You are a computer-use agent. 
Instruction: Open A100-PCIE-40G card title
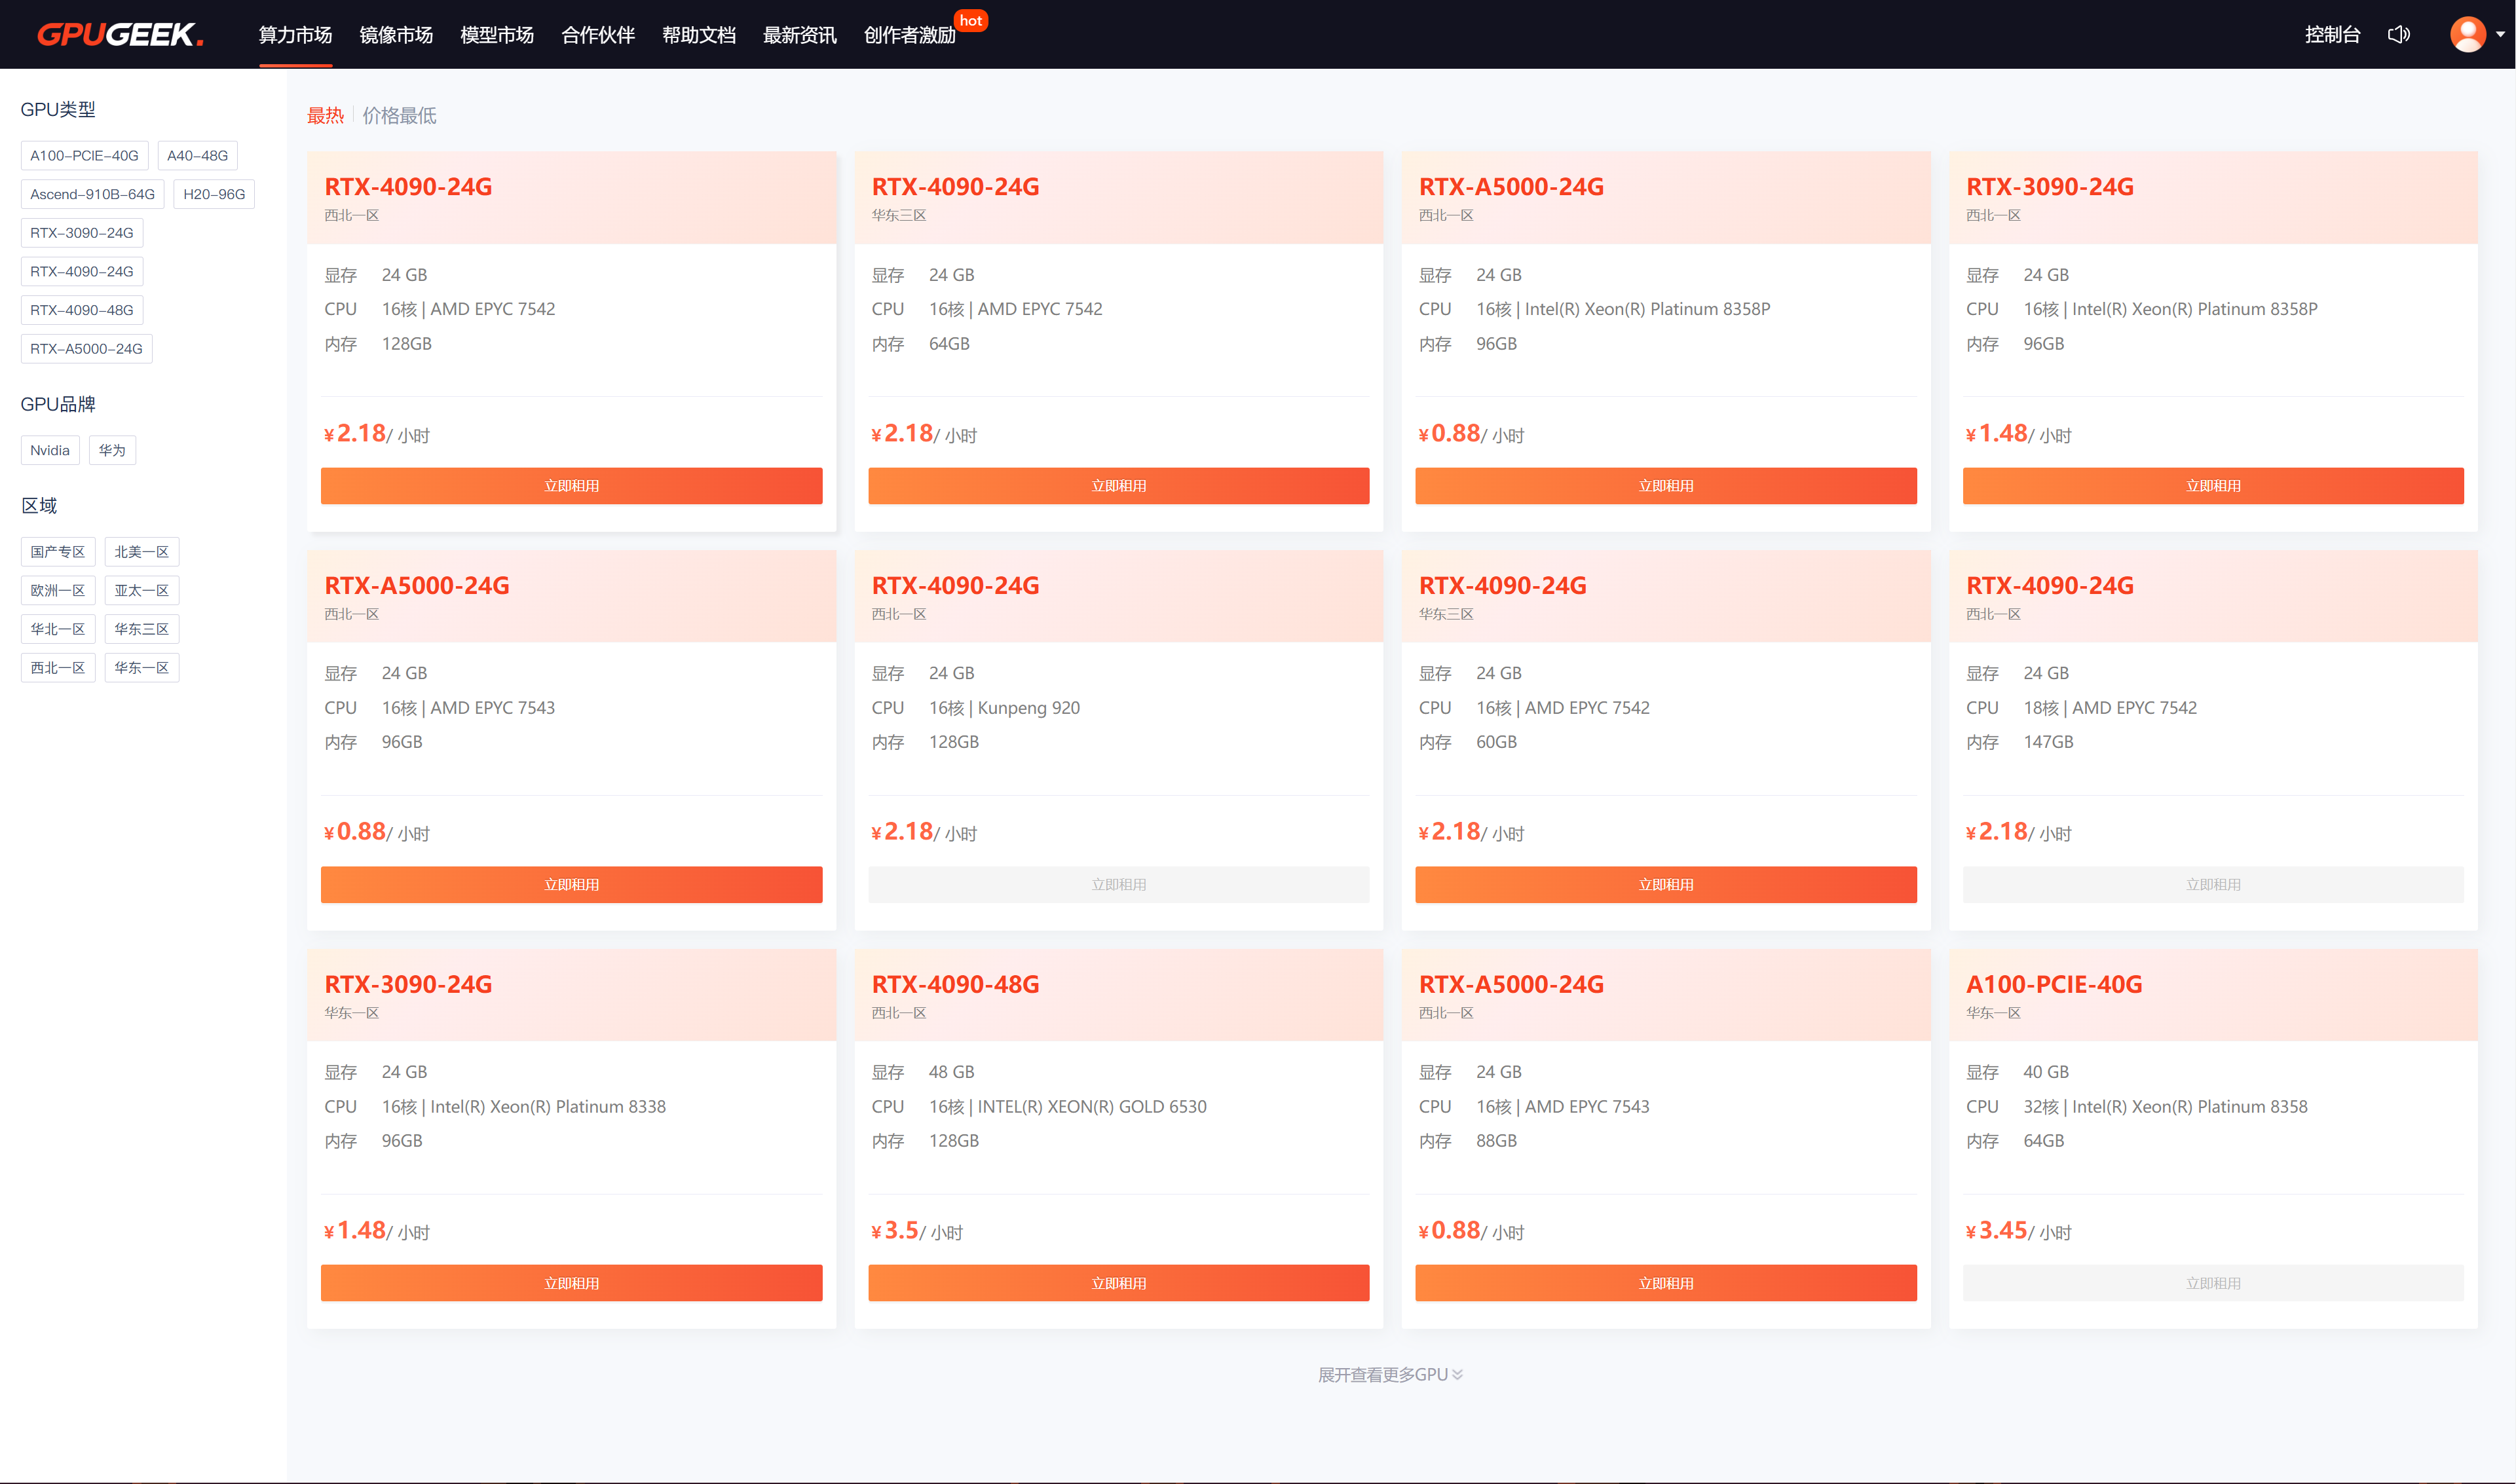pyautogui.click(x=2054, y=985)
